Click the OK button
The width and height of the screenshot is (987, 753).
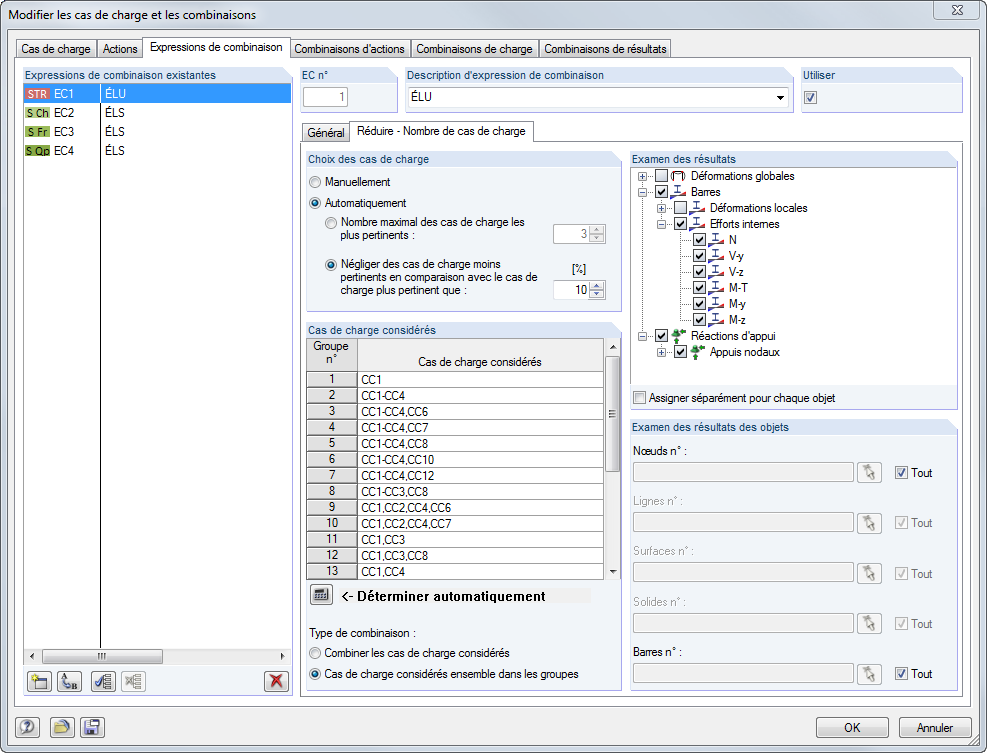[852, 727]
